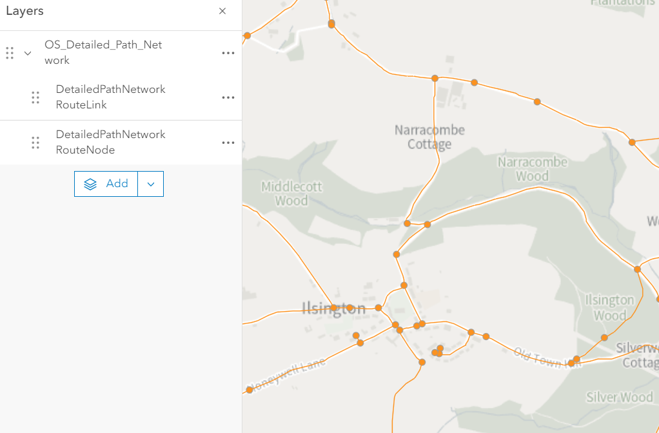Image resolution: width=659 pixels, height=433 pixels.
Task: Select the DetailedPathNetwork RouteNode layer
Action: tap(110, 143)
